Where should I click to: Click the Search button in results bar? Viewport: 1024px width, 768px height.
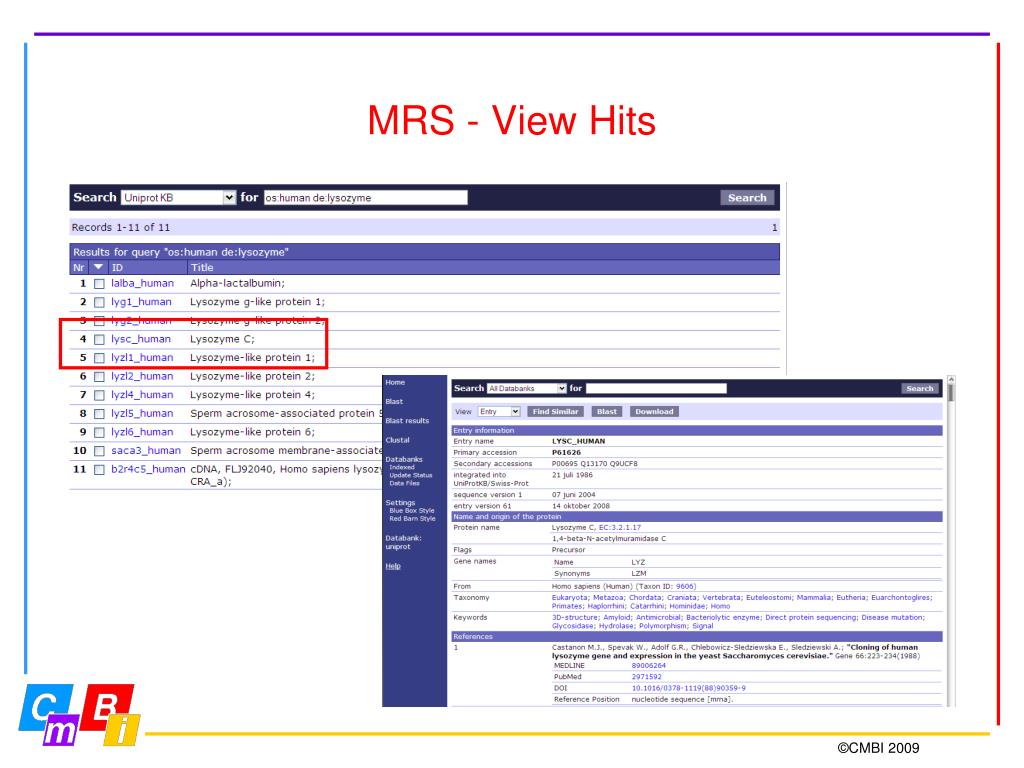pyautogui.click(x=747, y=197)
